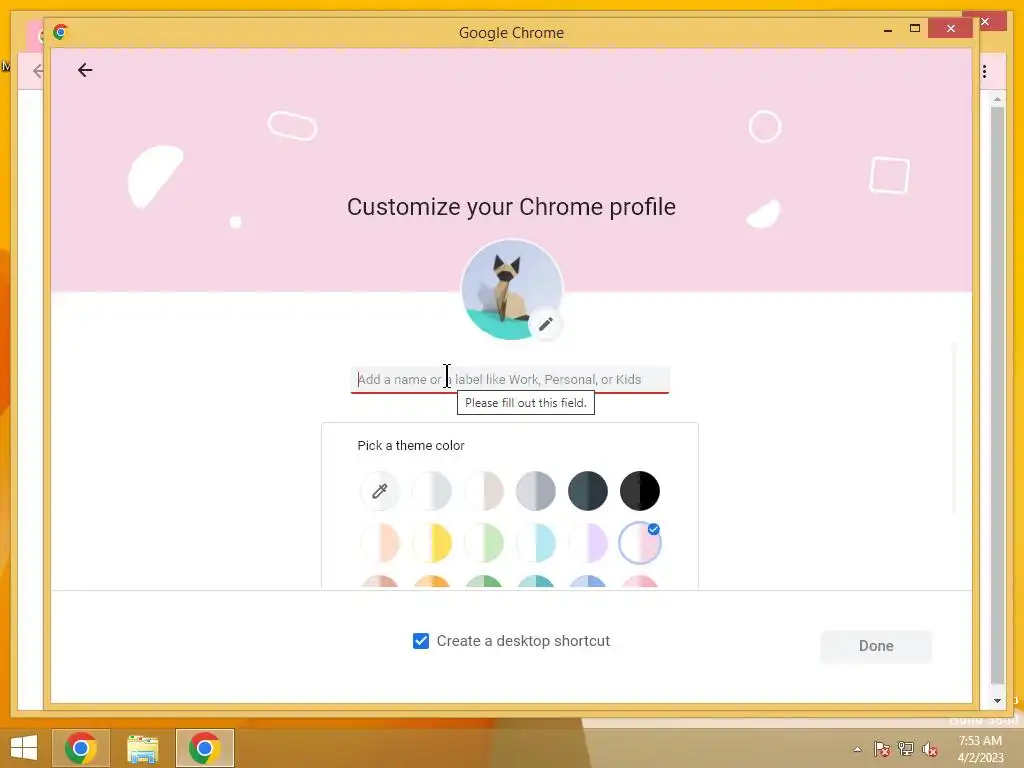Open the custom color eyedropper picker
This screenshot has height=768, width=1024.
tap(379, 490)
